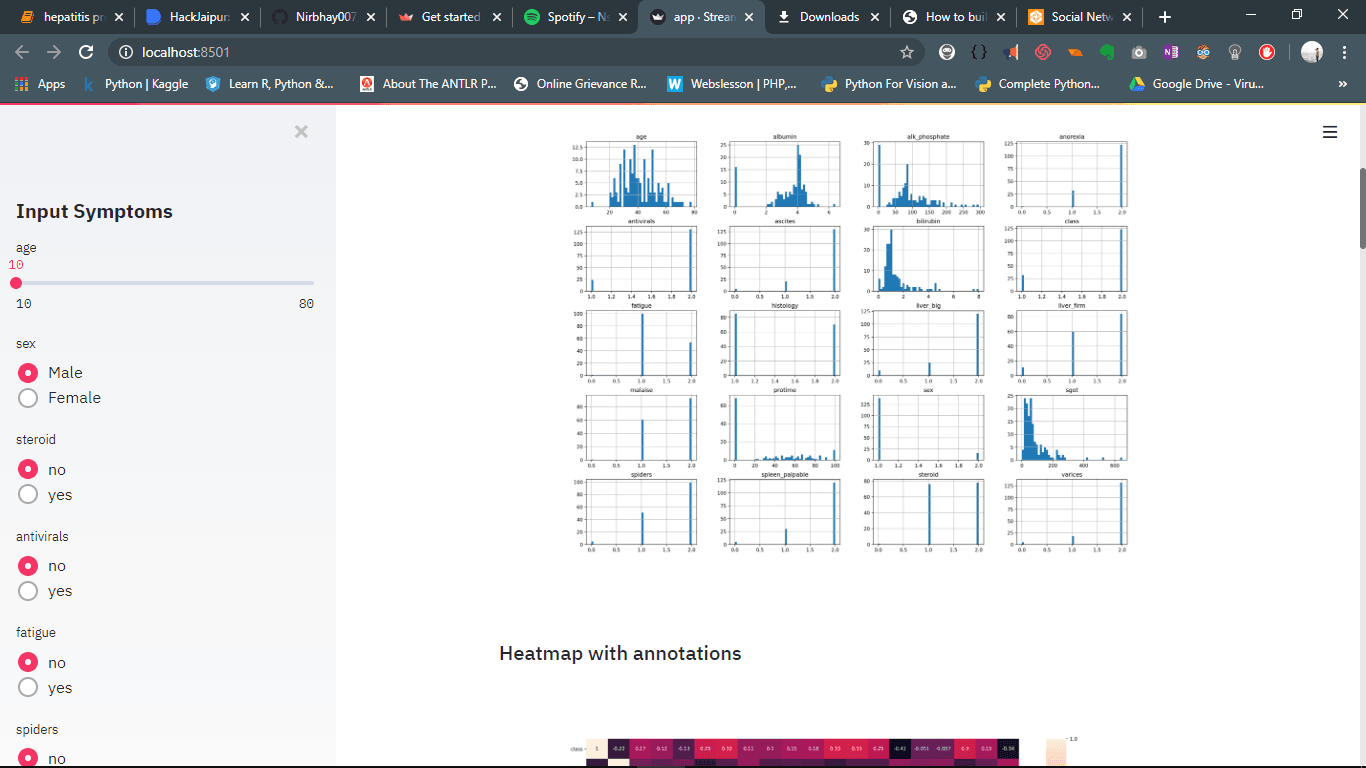Close the Downloads tab
Screen dimensions: 1366x768
875,17
